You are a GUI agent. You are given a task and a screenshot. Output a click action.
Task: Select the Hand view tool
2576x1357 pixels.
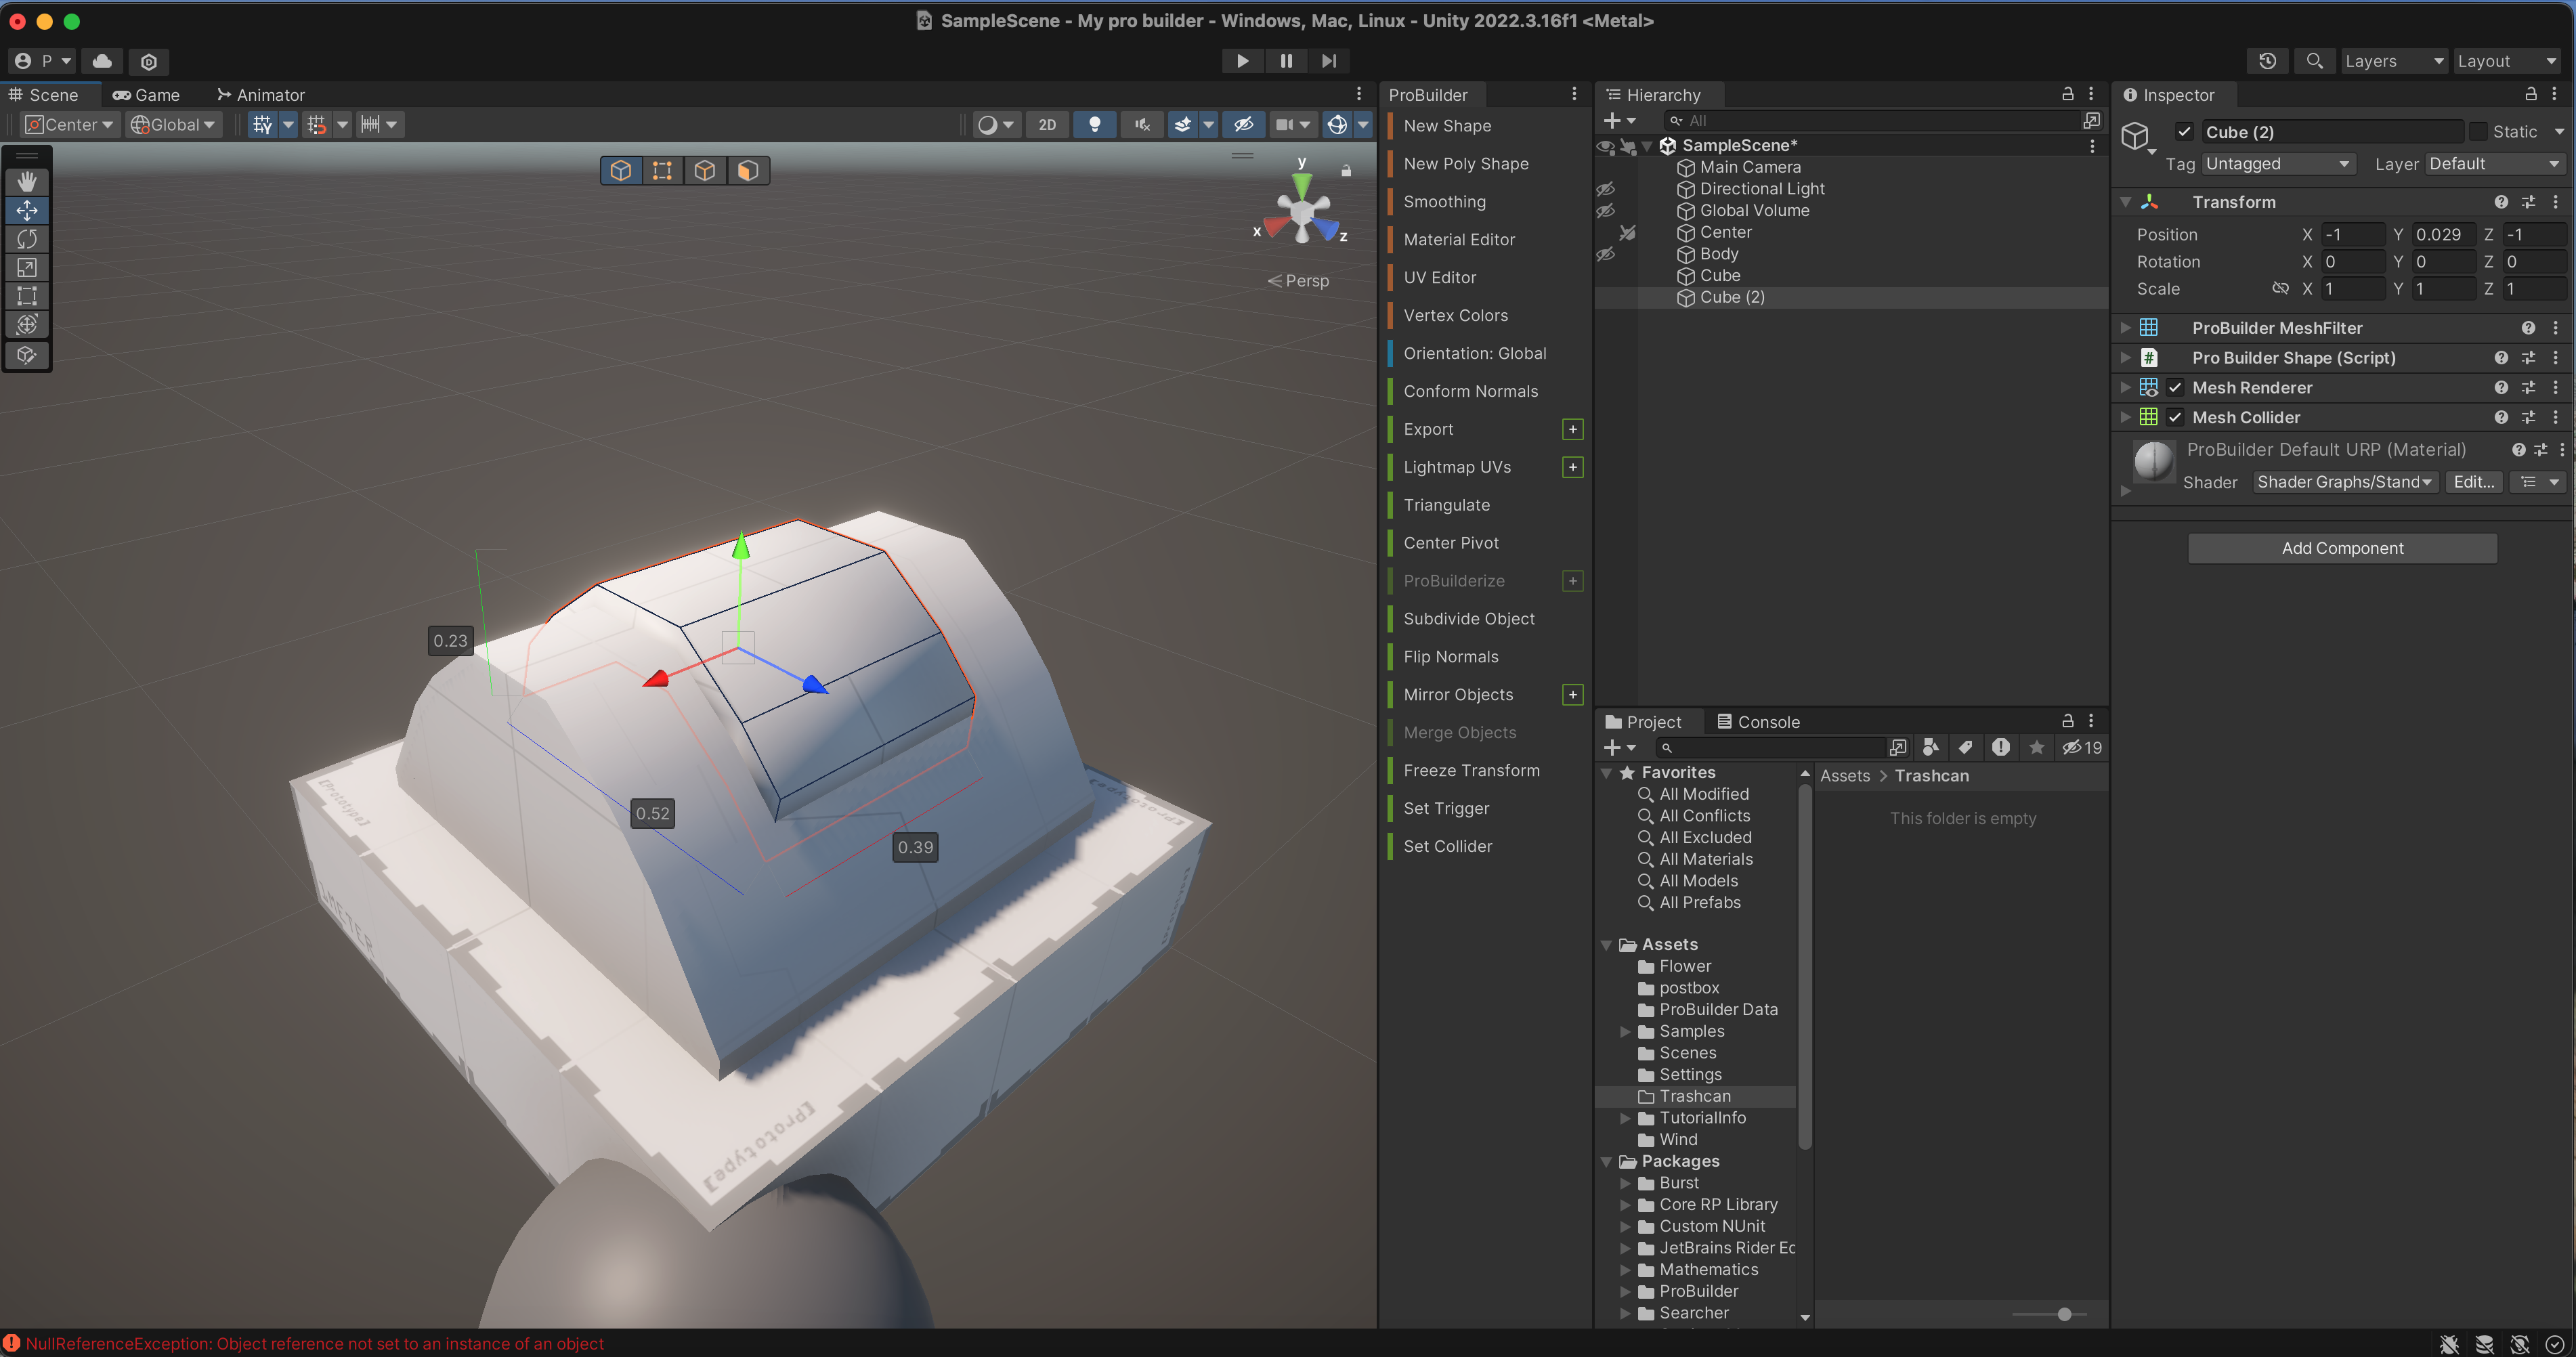[27, 181]
